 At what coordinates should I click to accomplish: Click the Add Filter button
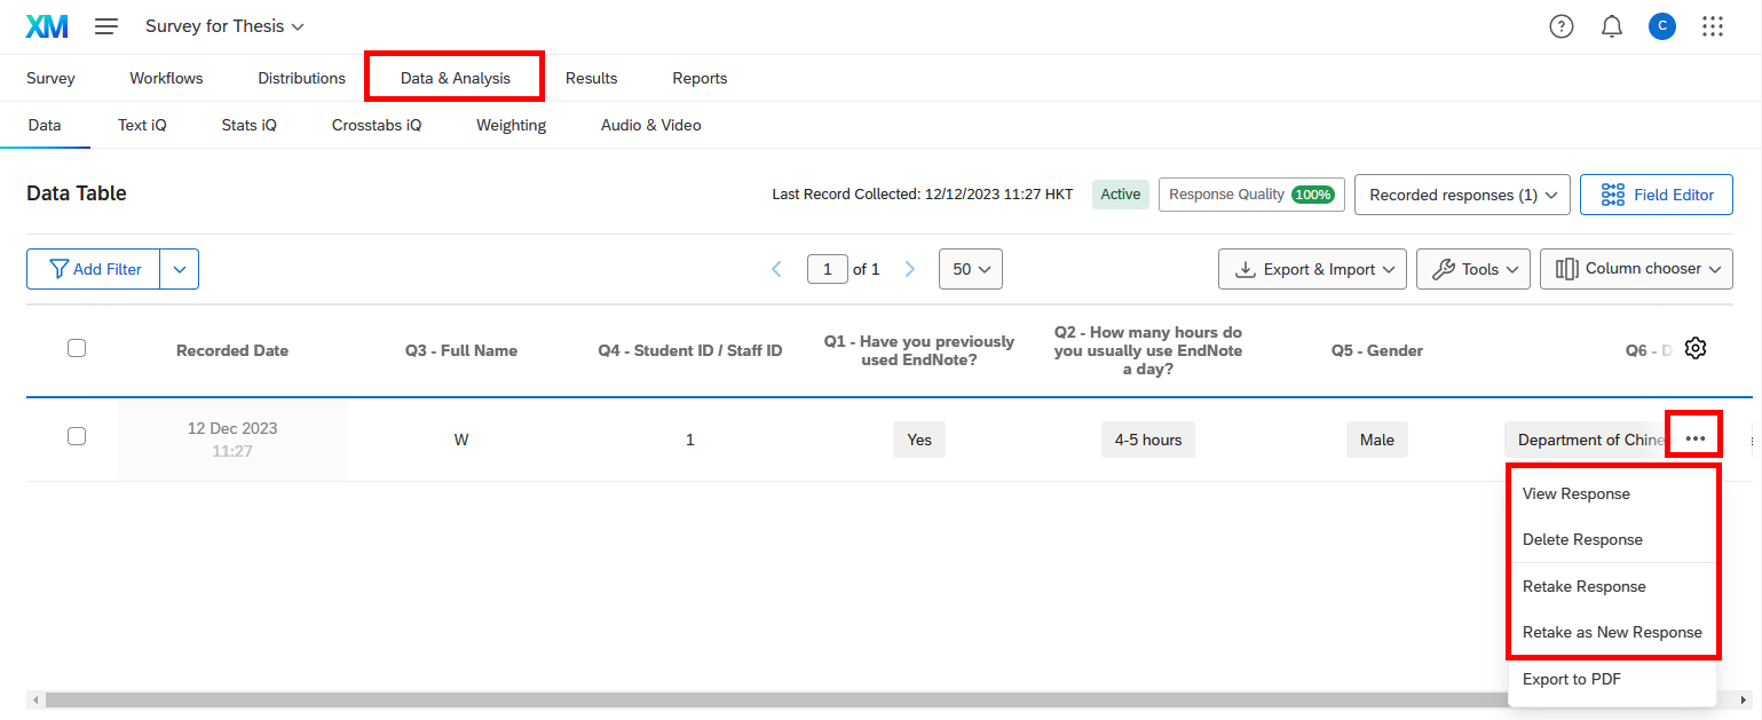point(94,269)
